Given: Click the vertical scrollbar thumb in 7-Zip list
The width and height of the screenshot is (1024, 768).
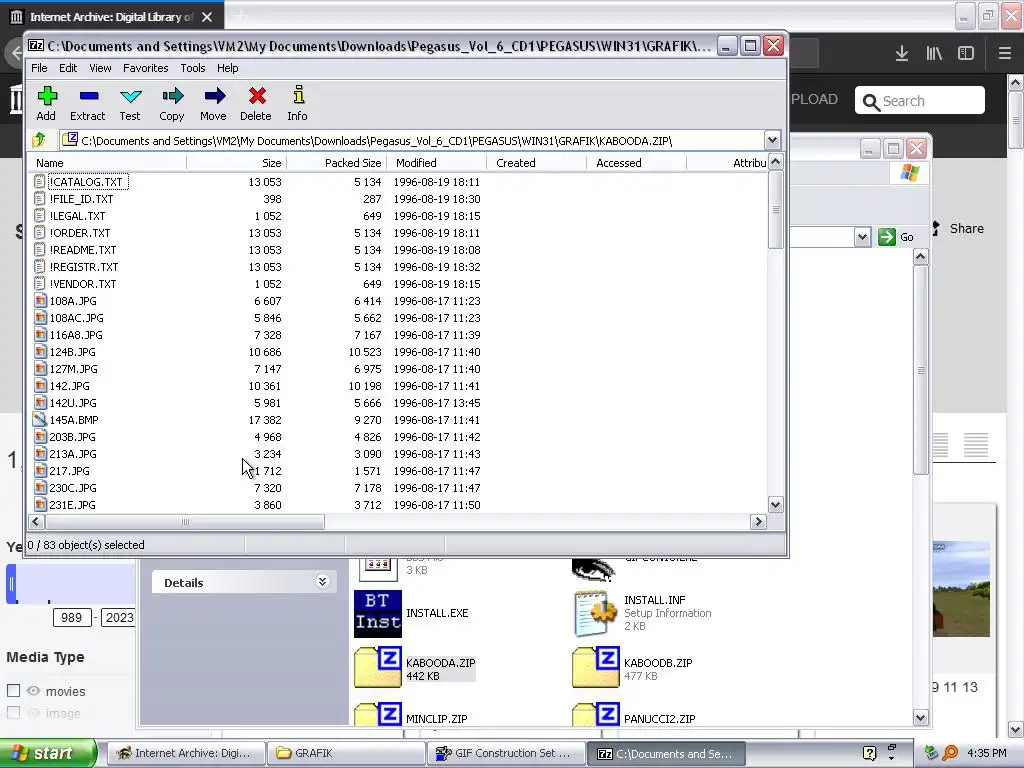Looking at the screenshot, I should coord(775,209).
